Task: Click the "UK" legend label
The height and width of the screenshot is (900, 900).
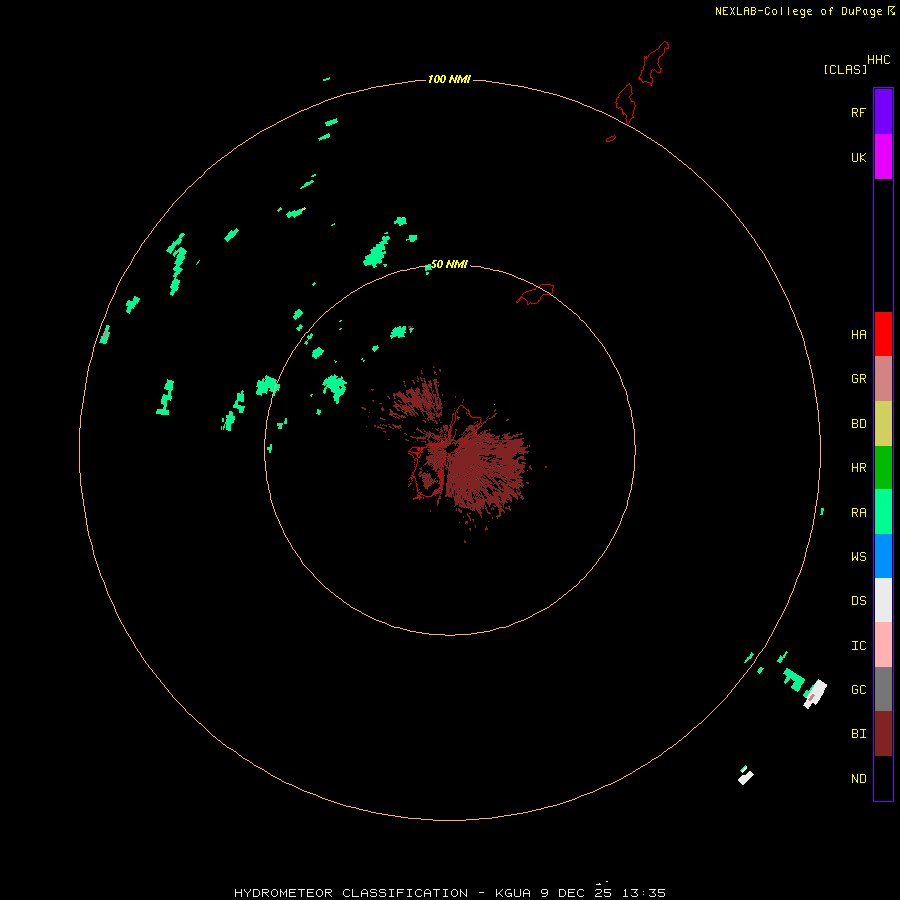Action: (x=858, y=157)
